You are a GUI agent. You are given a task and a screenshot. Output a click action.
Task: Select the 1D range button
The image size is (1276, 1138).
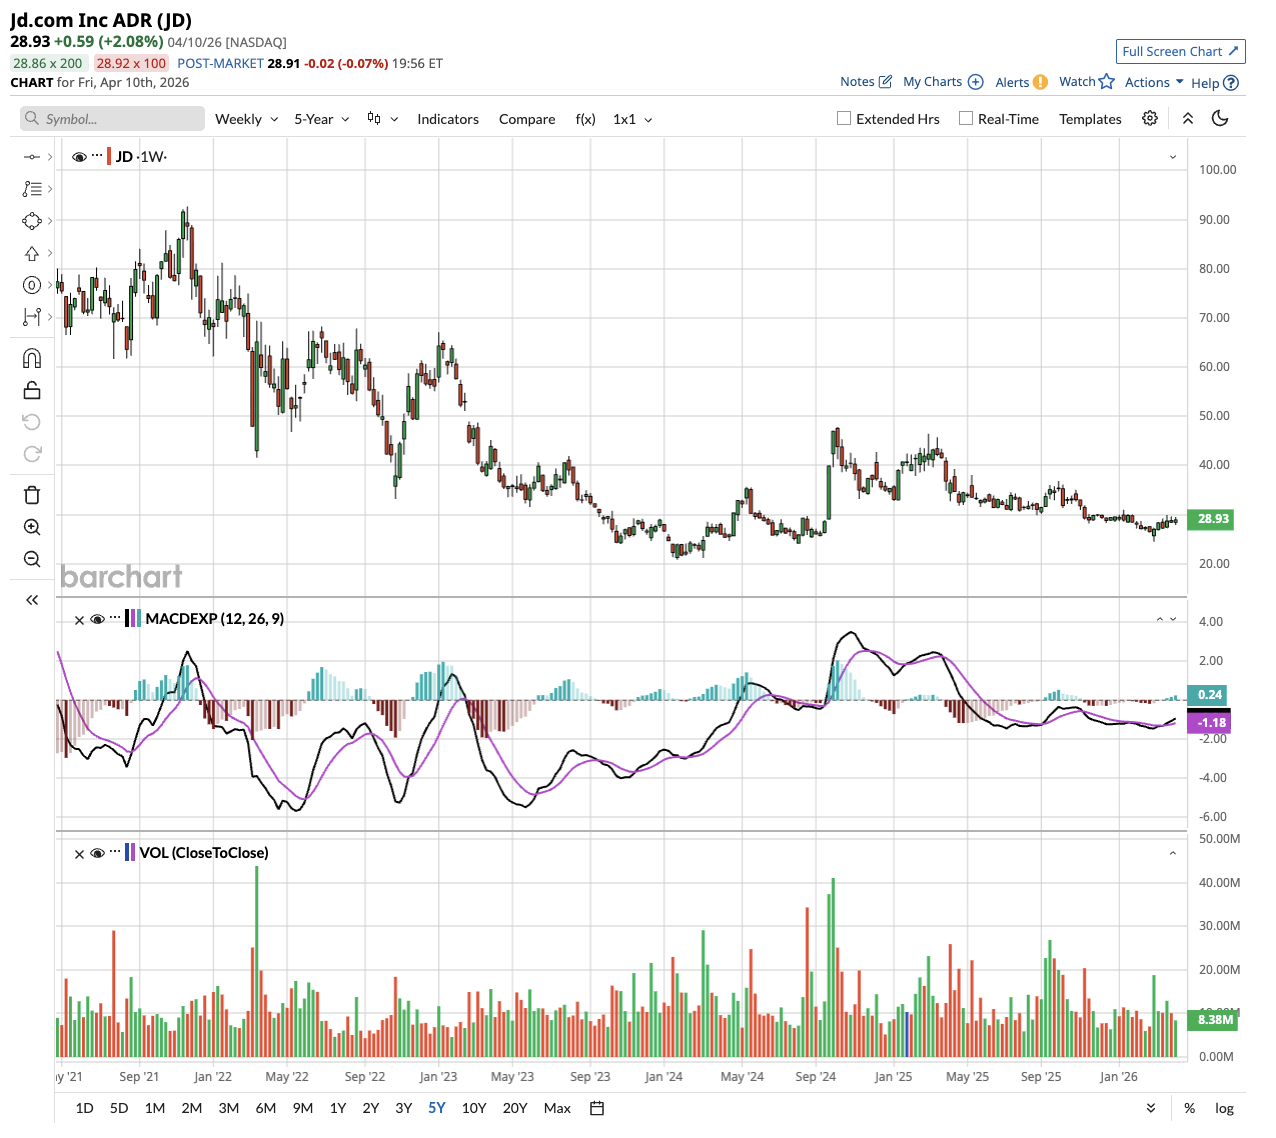pos(85,1108)
